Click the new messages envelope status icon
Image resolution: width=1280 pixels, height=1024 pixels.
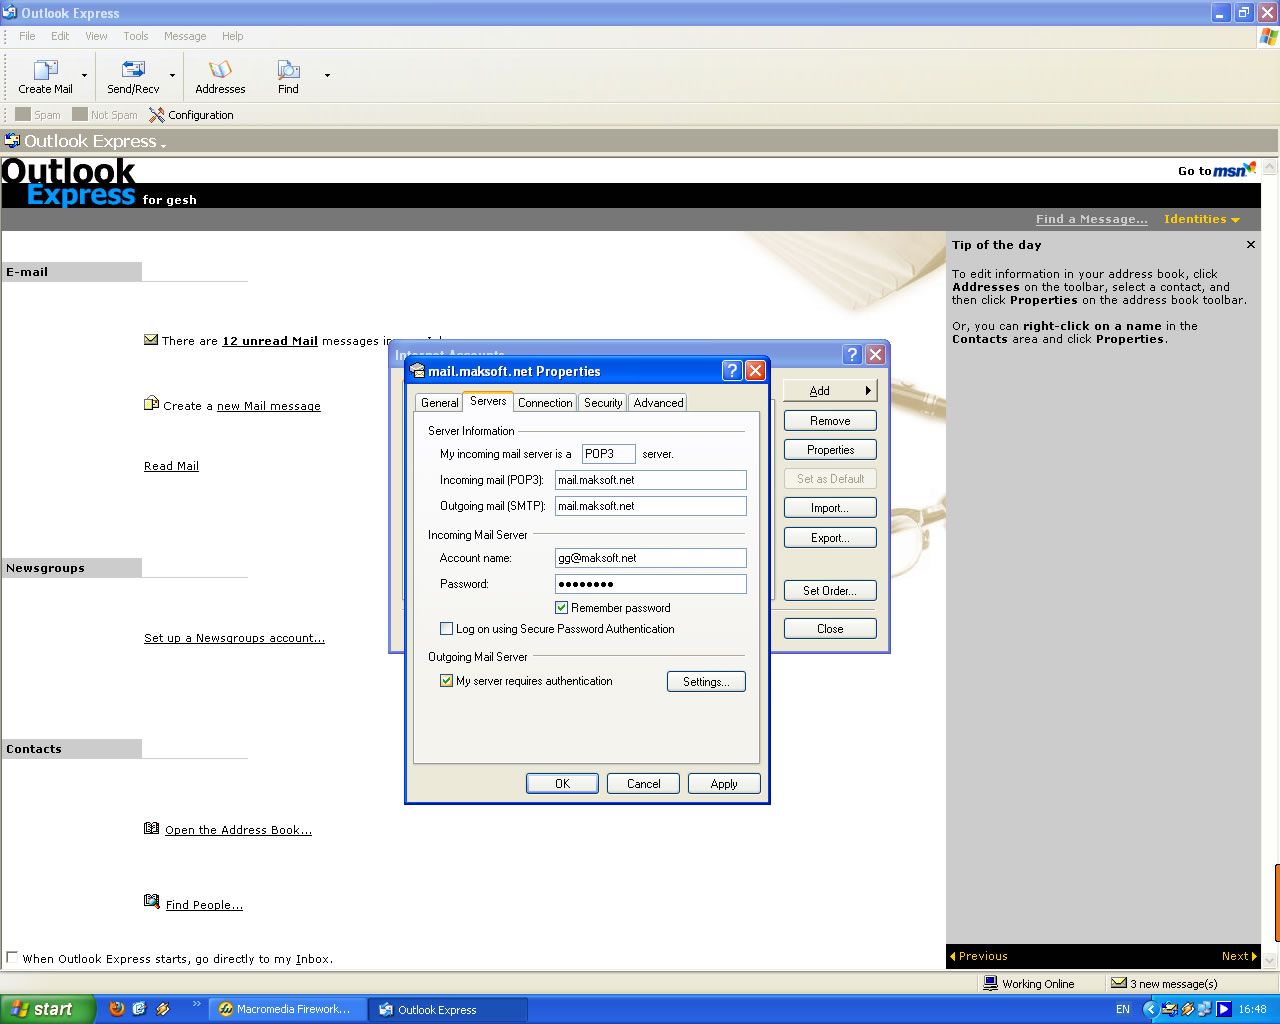tap(1119, 983)
